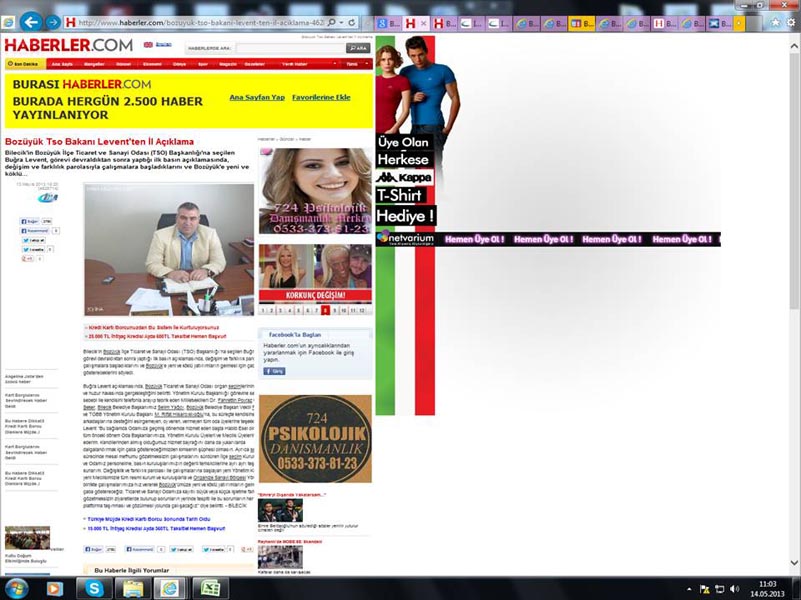Open the Kredi Kartı Borcunuzdan red link
The width and height of the screenshot is (801, 600).
pos(153,328)
